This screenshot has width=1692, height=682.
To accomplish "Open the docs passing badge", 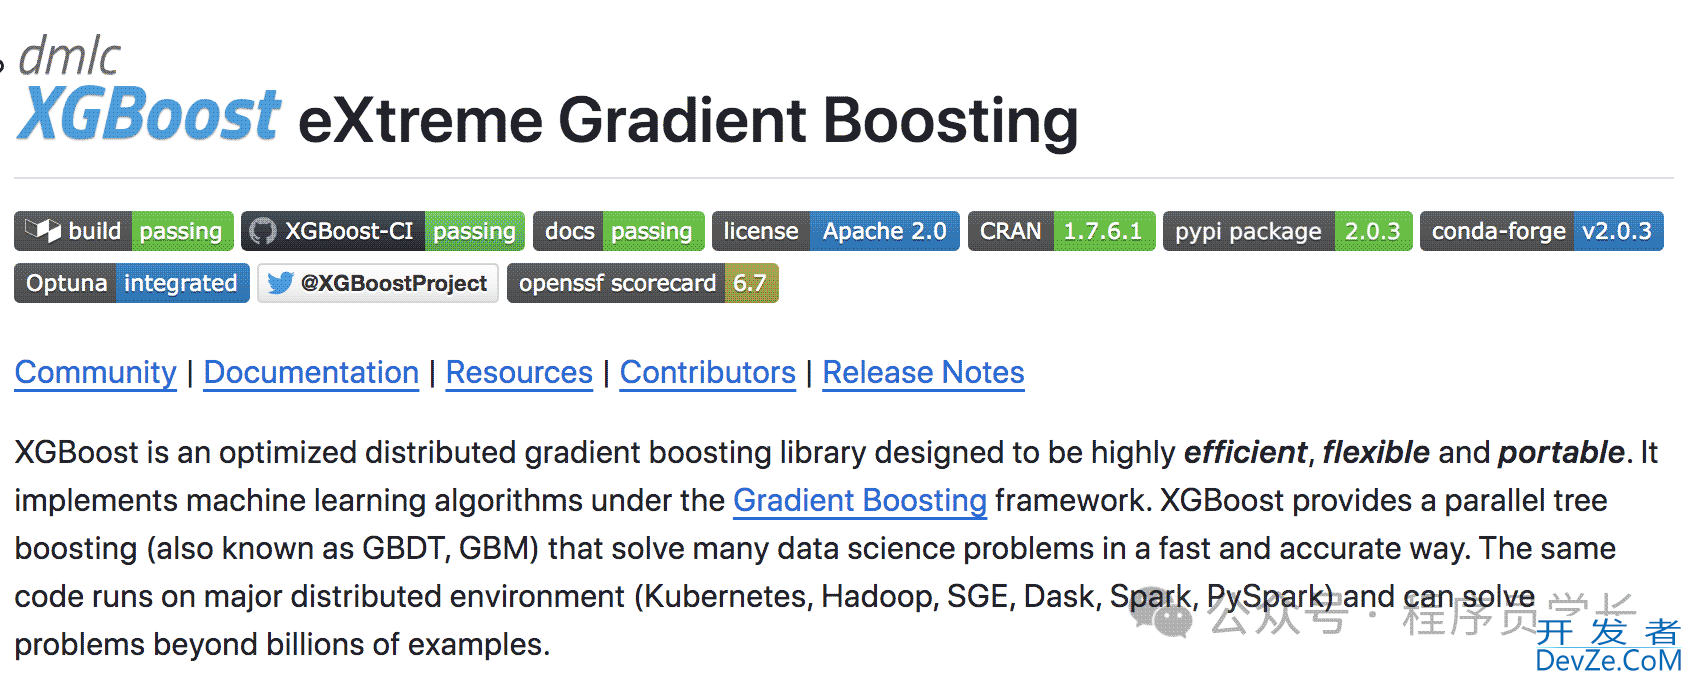I will tap(619, 231).
